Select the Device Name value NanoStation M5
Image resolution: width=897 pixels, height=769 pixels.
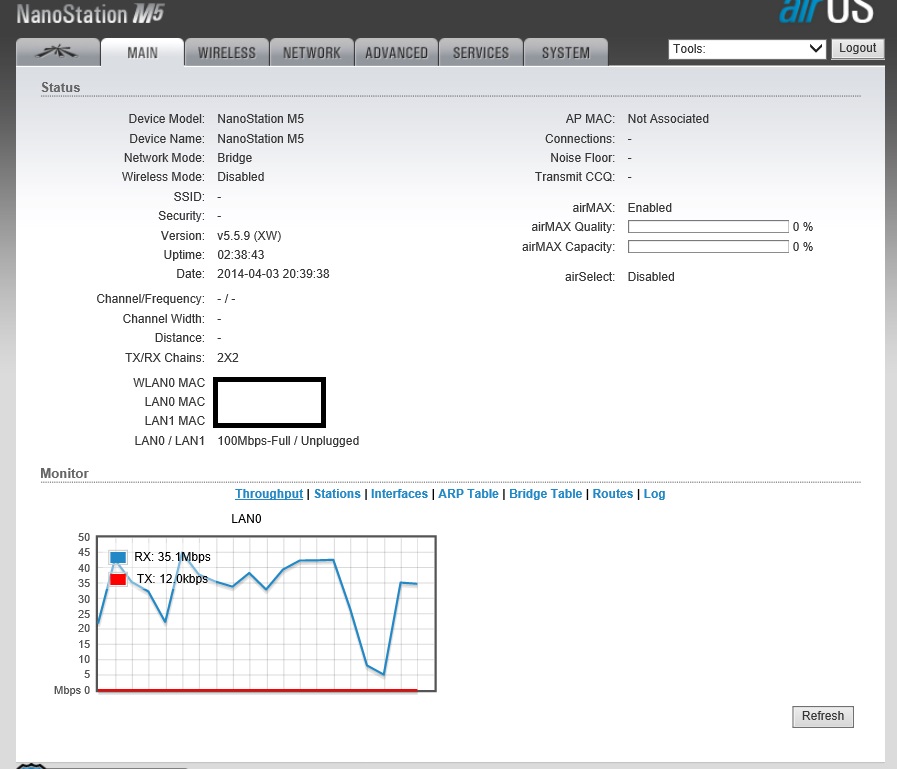260,139
